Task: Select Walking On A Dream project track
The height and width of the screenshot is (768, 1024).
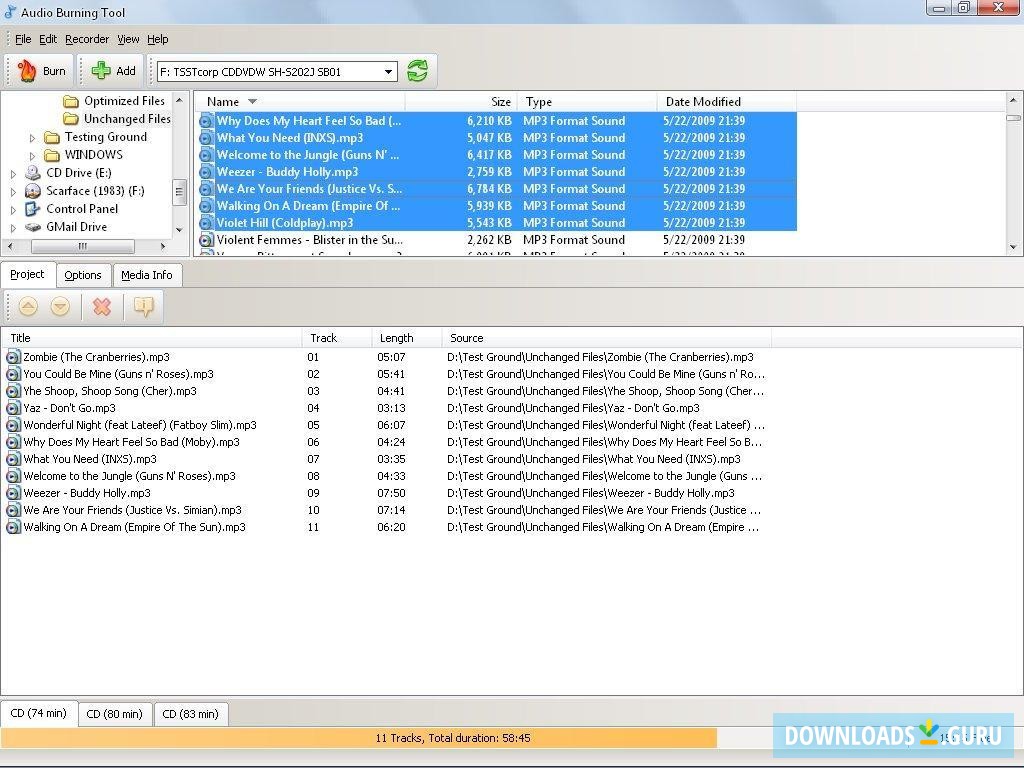Action: point(385,527)
